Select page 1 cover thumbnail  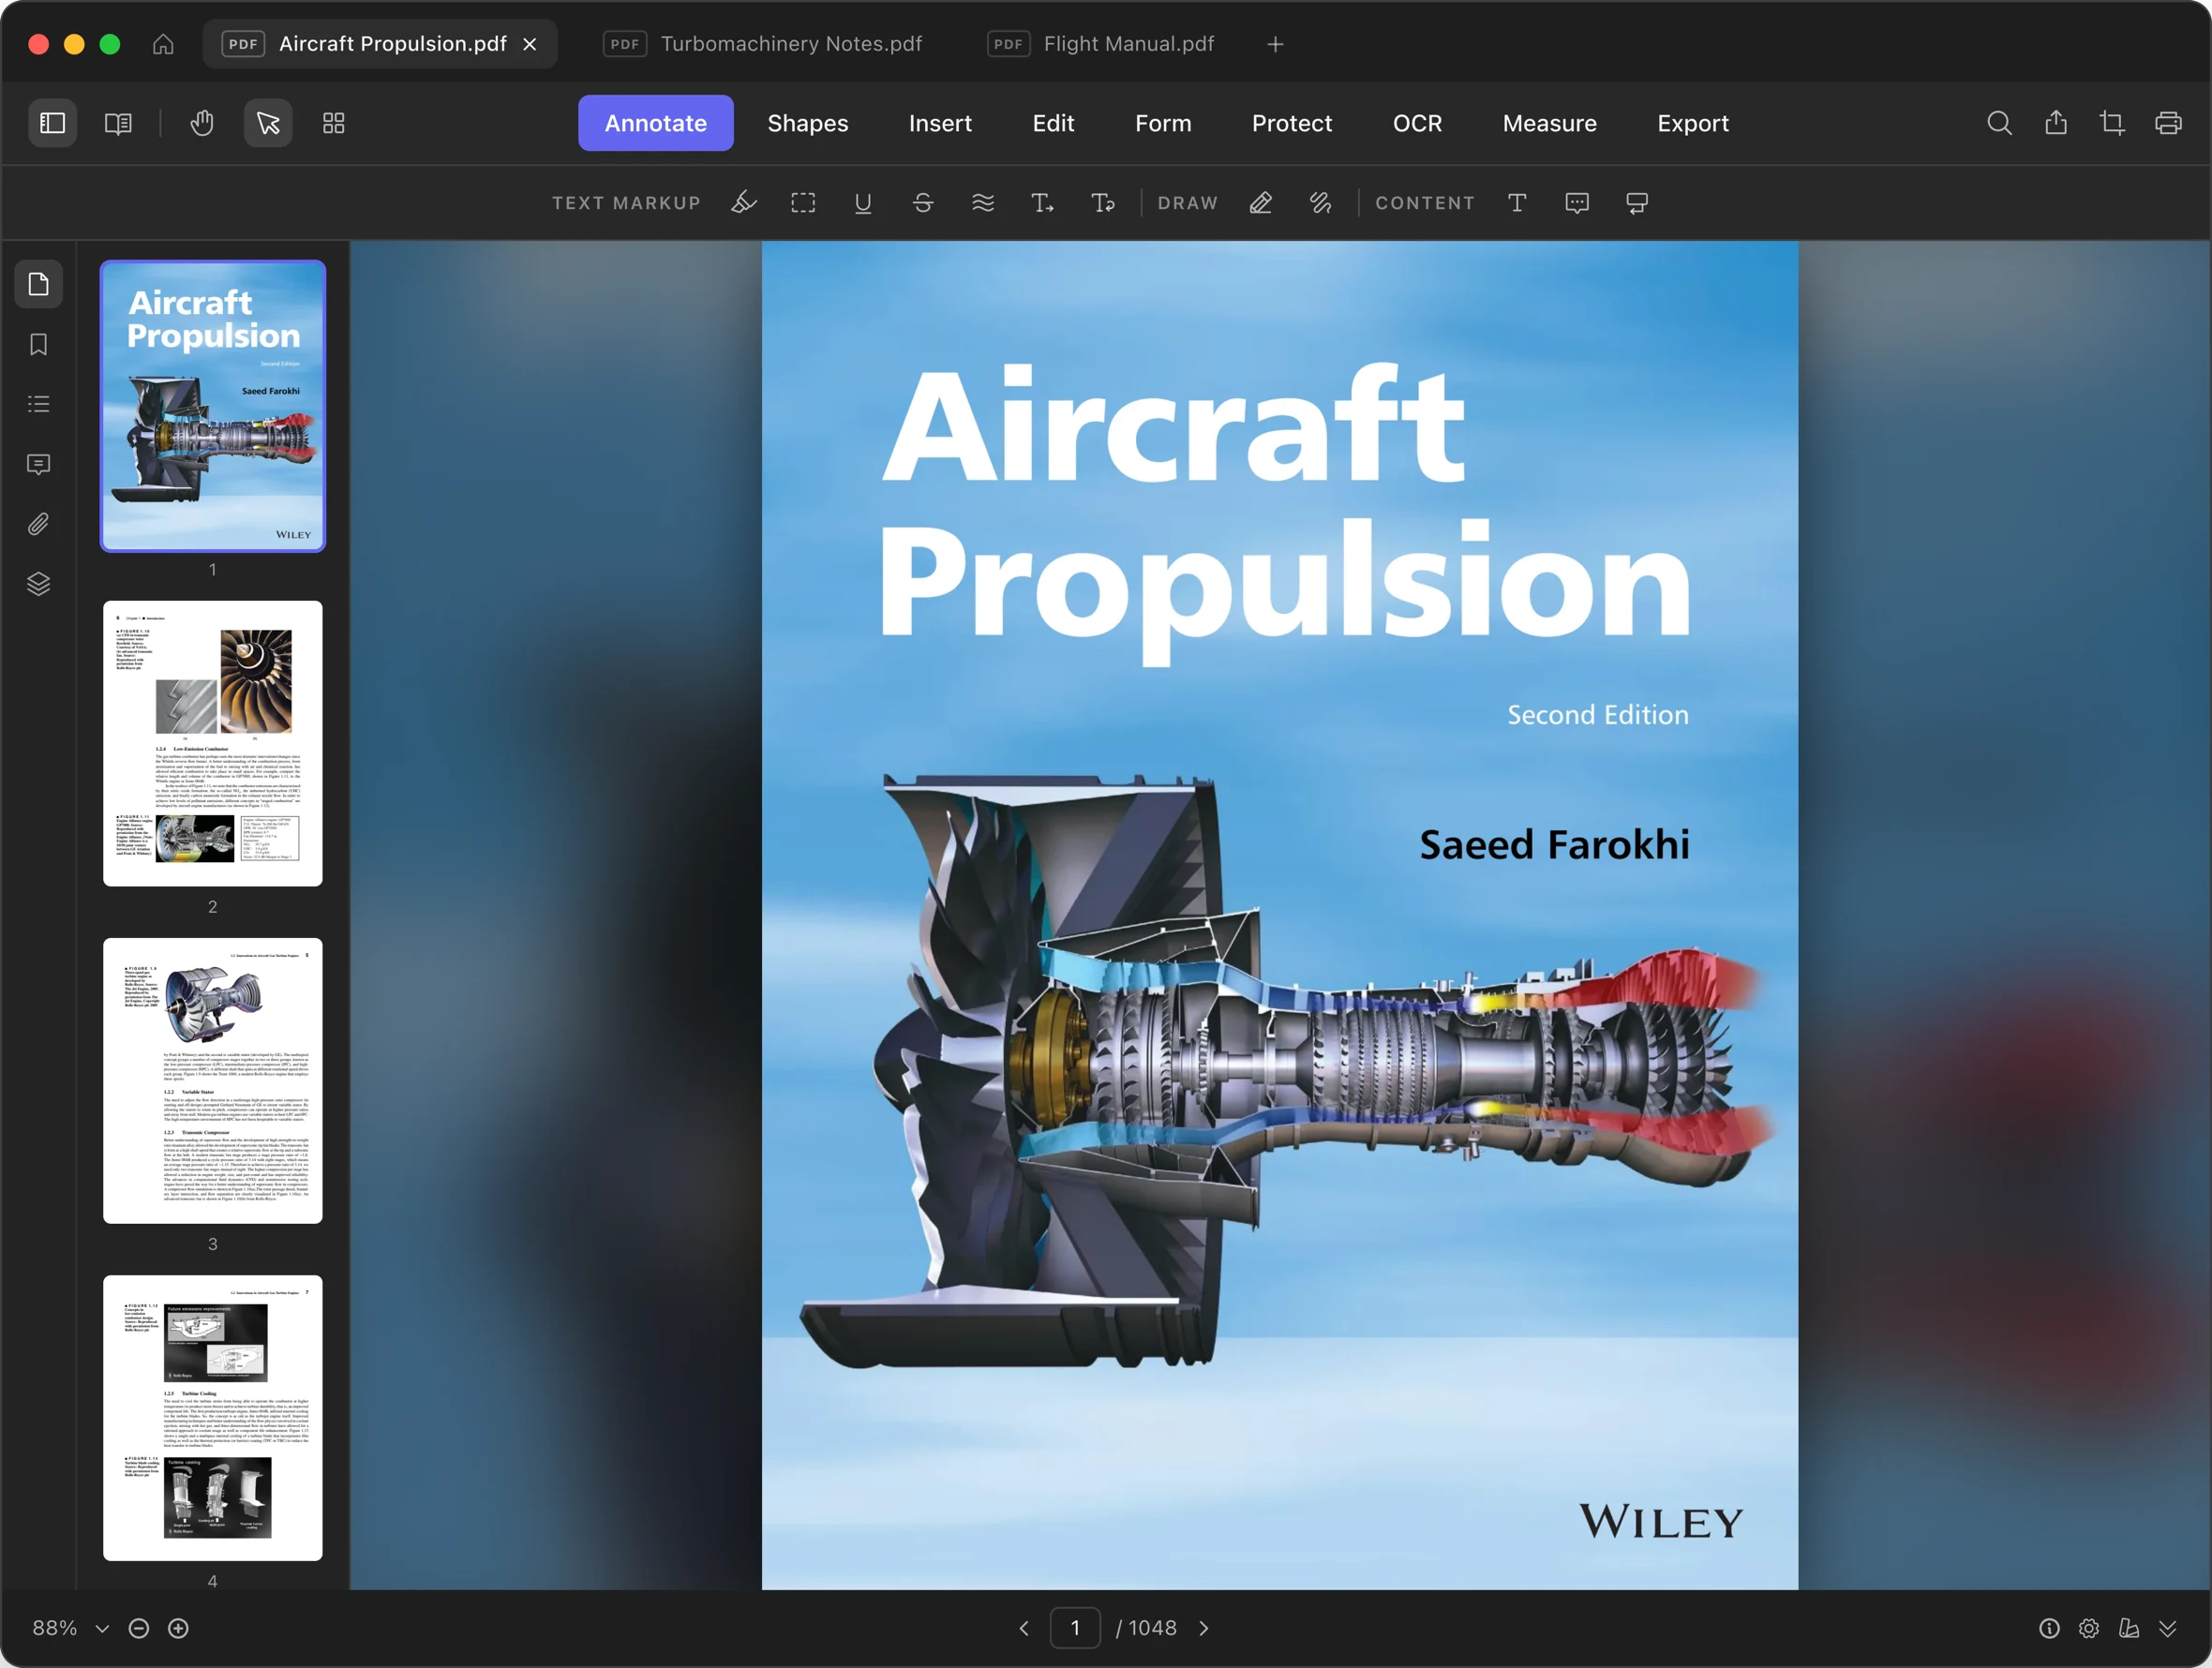213,406
